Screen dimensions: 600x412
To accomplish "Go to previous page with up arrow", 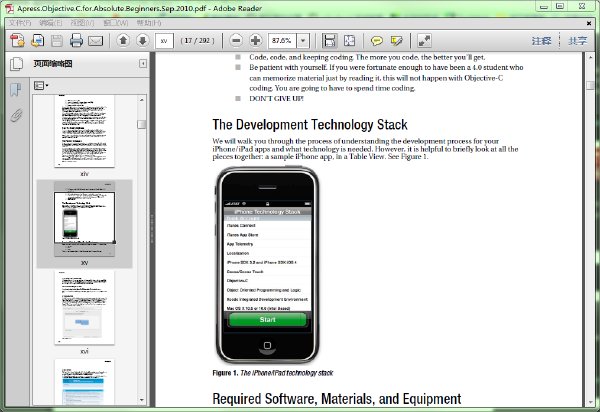I will 123,40.
